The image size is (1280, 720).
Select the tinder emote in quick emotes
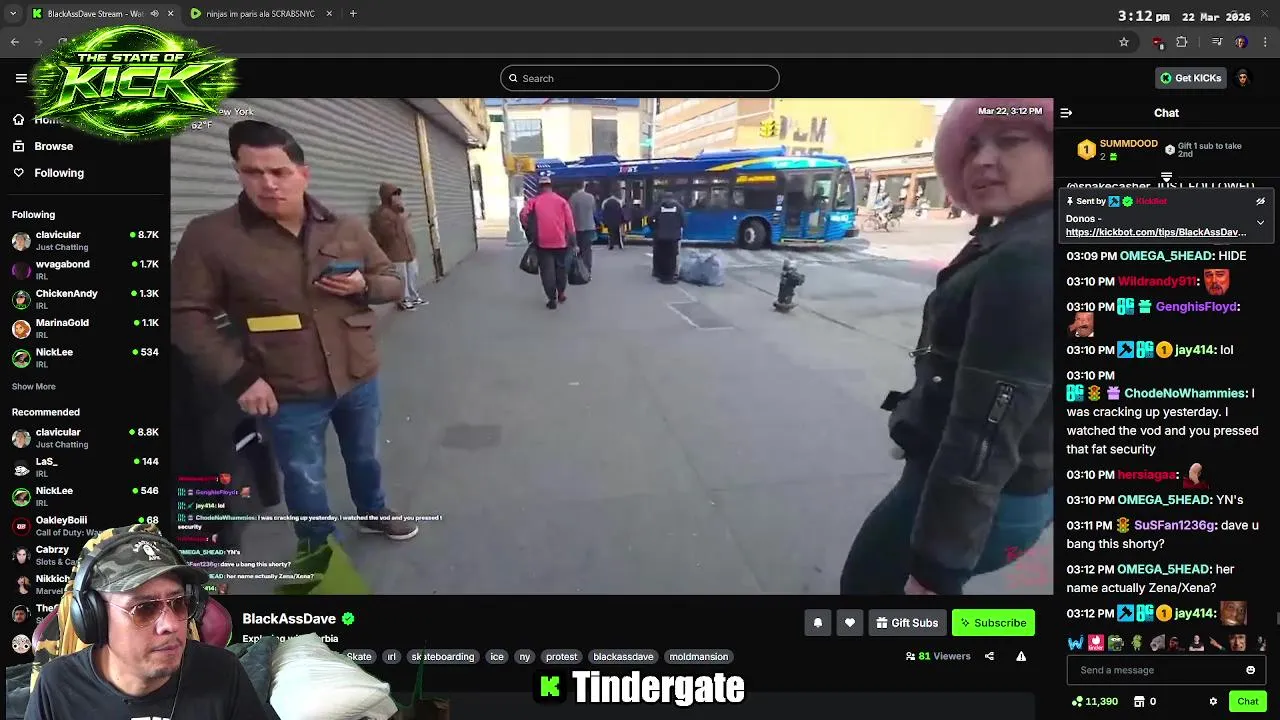pyautogui.click(x=1095, y=643)
